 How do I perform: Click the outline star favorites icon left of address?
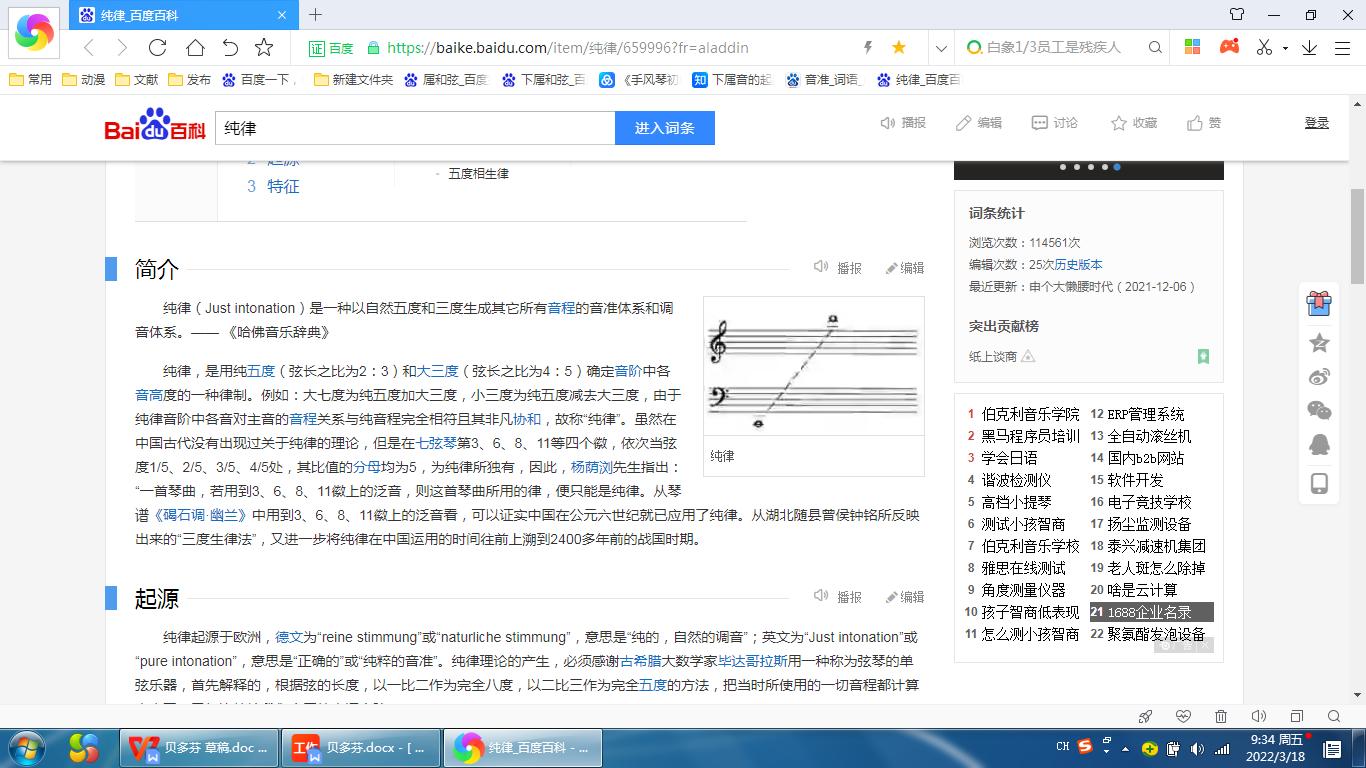point(264,47)
